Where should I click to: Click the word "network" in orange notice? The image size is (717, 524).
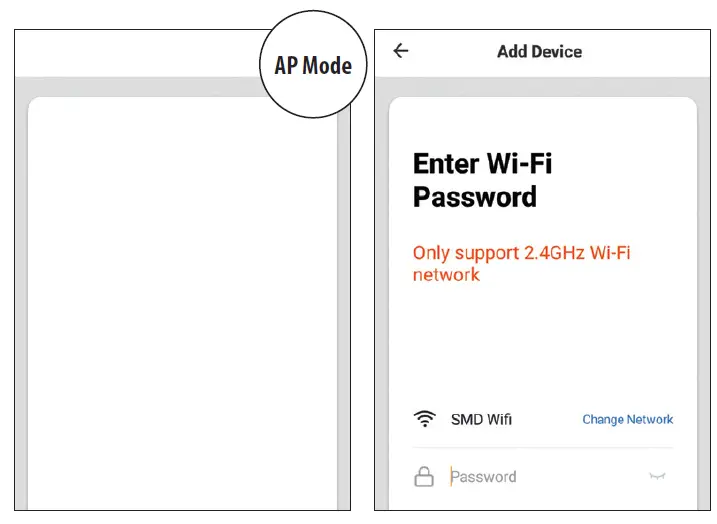tap(446, 275)
